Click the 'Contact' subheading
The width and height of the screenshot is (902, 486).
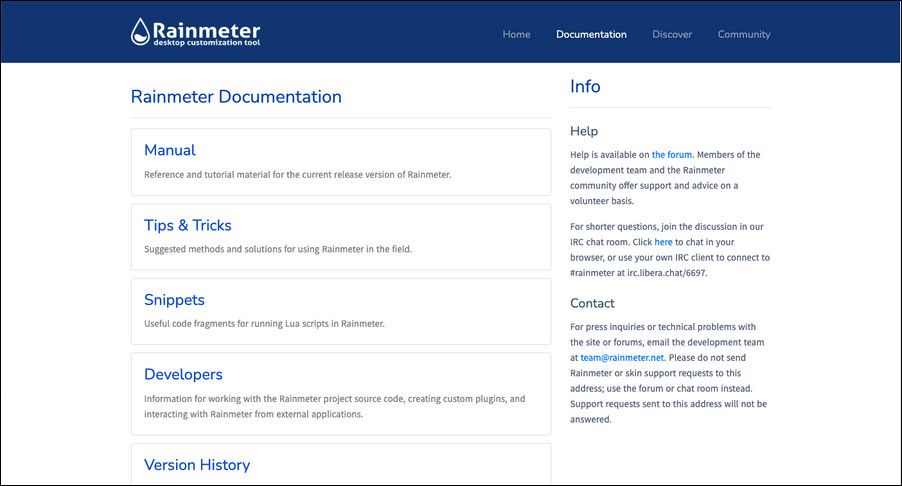(592, 303)
